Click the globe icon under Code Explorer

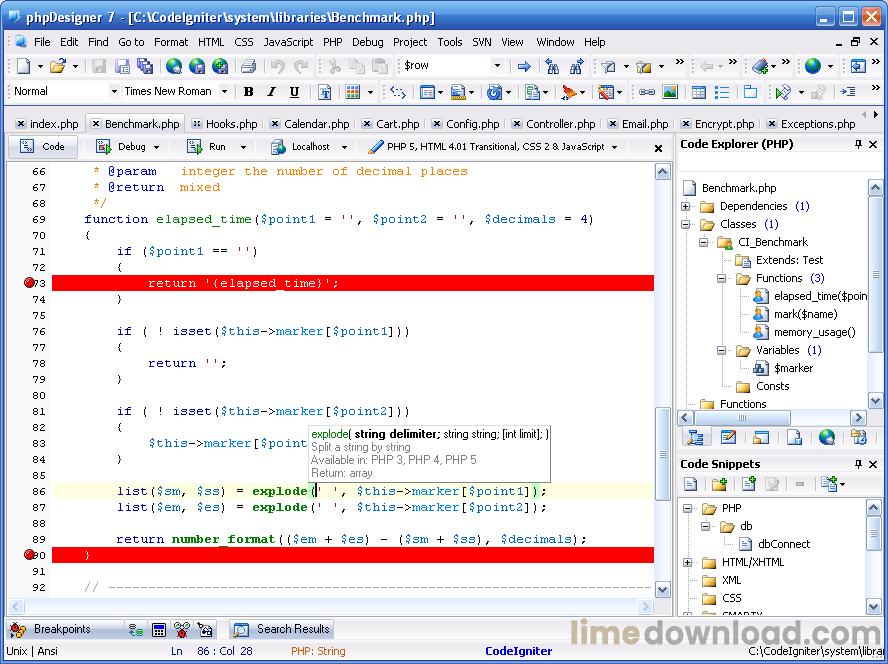[x=826, y=437]
